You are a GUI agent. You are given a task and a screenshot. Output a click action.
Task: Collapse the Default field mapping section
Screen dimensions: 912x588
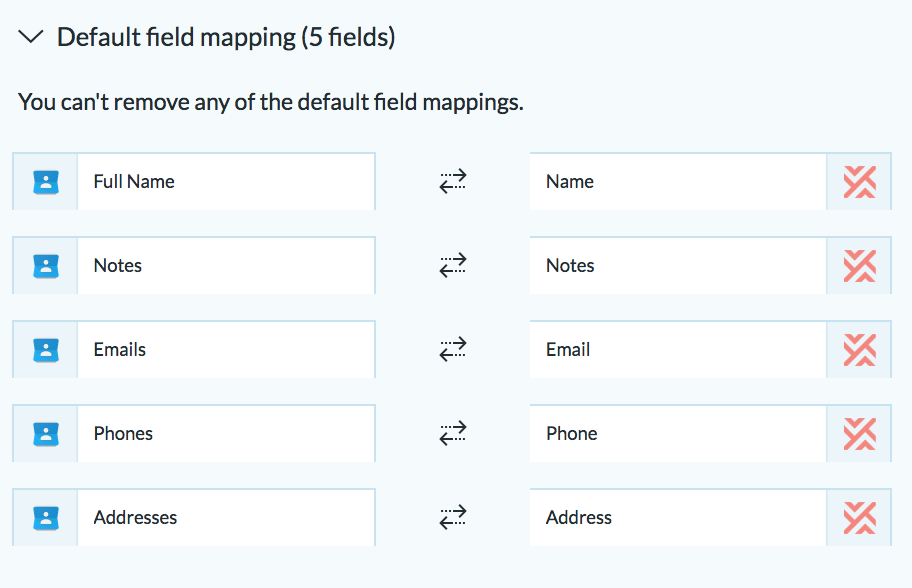(31, 37)
